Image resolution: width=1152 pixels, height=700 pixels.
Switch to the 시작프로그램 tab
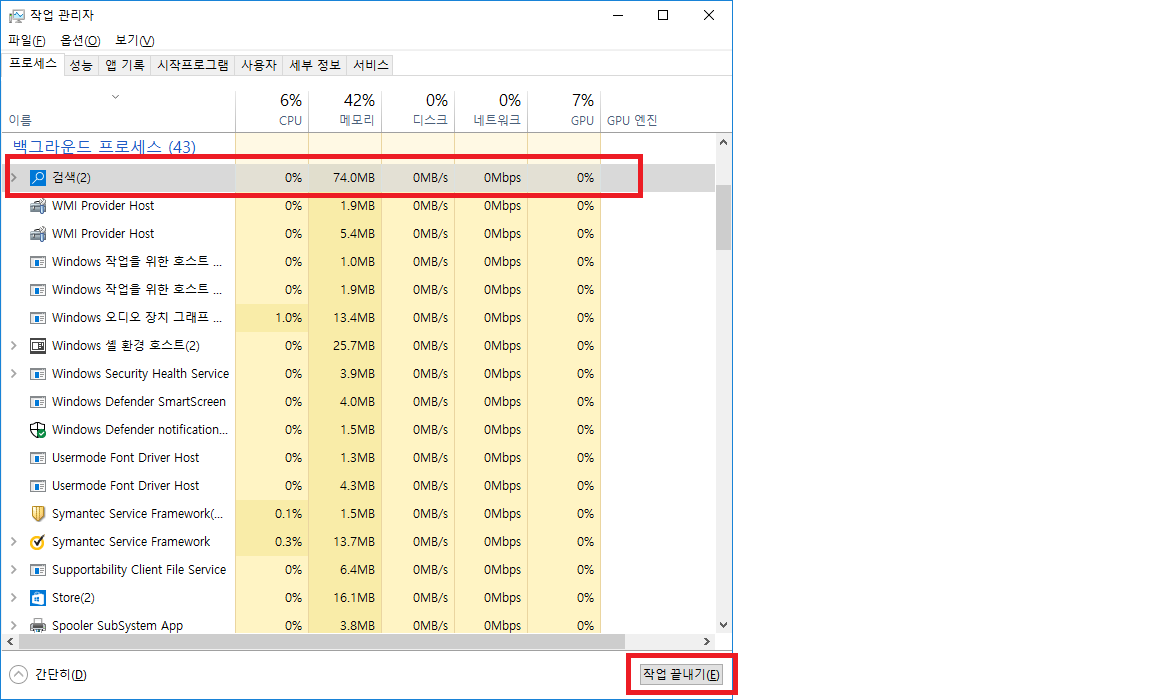(192, 65)
